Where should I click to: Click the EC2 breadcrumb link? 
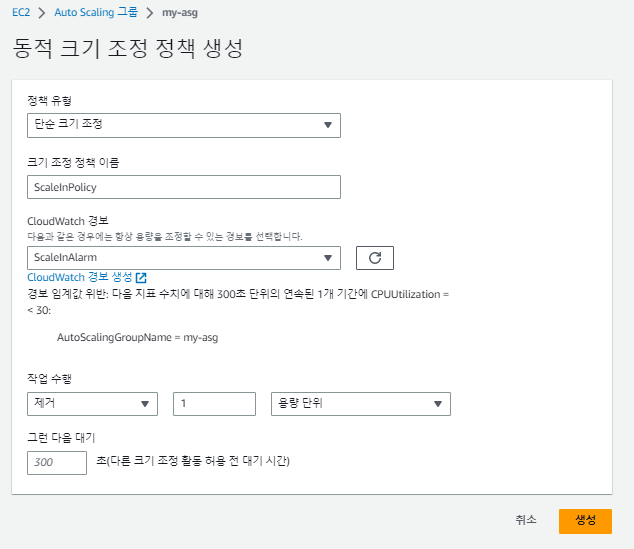(x=21, y=13)
